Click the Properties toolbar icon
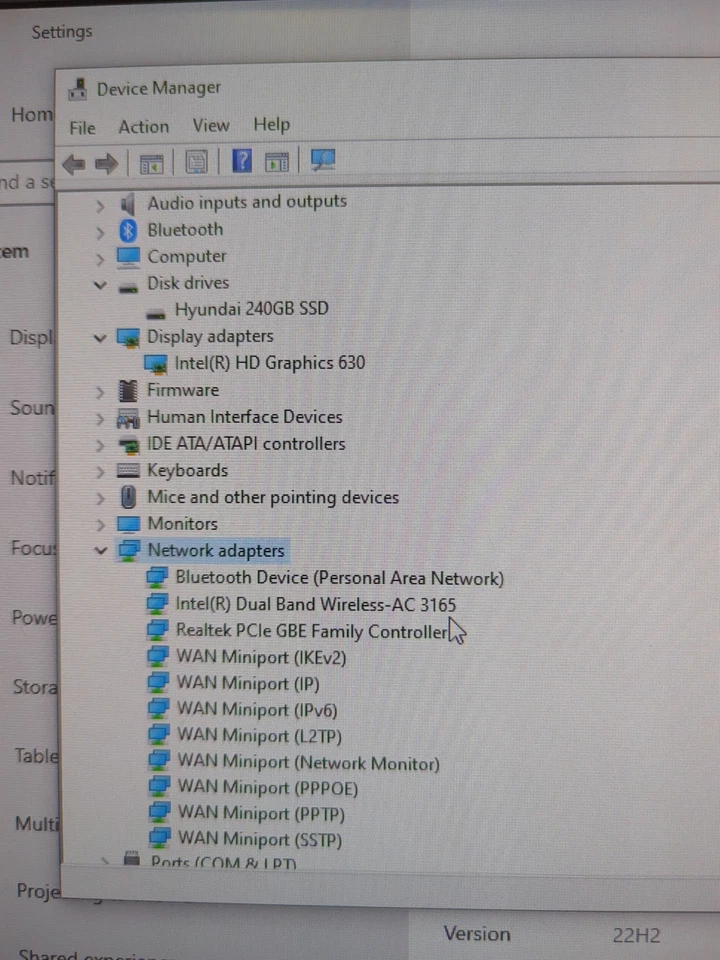720x960 pixels. pos(196,163)
